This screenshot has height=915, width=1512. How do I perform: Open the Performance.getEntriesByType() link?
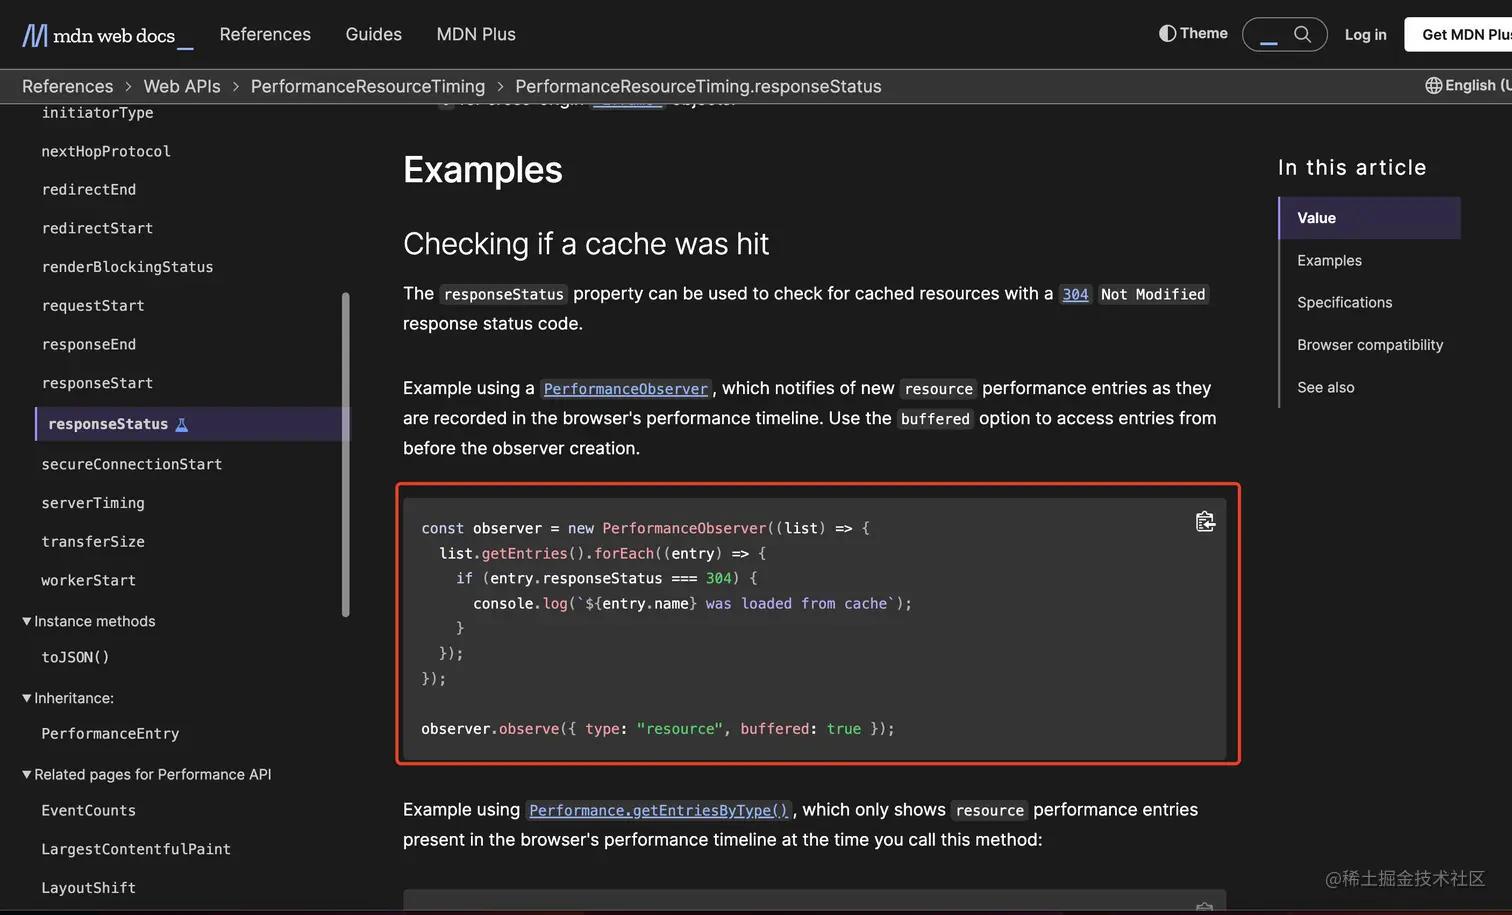click(659, 810)
